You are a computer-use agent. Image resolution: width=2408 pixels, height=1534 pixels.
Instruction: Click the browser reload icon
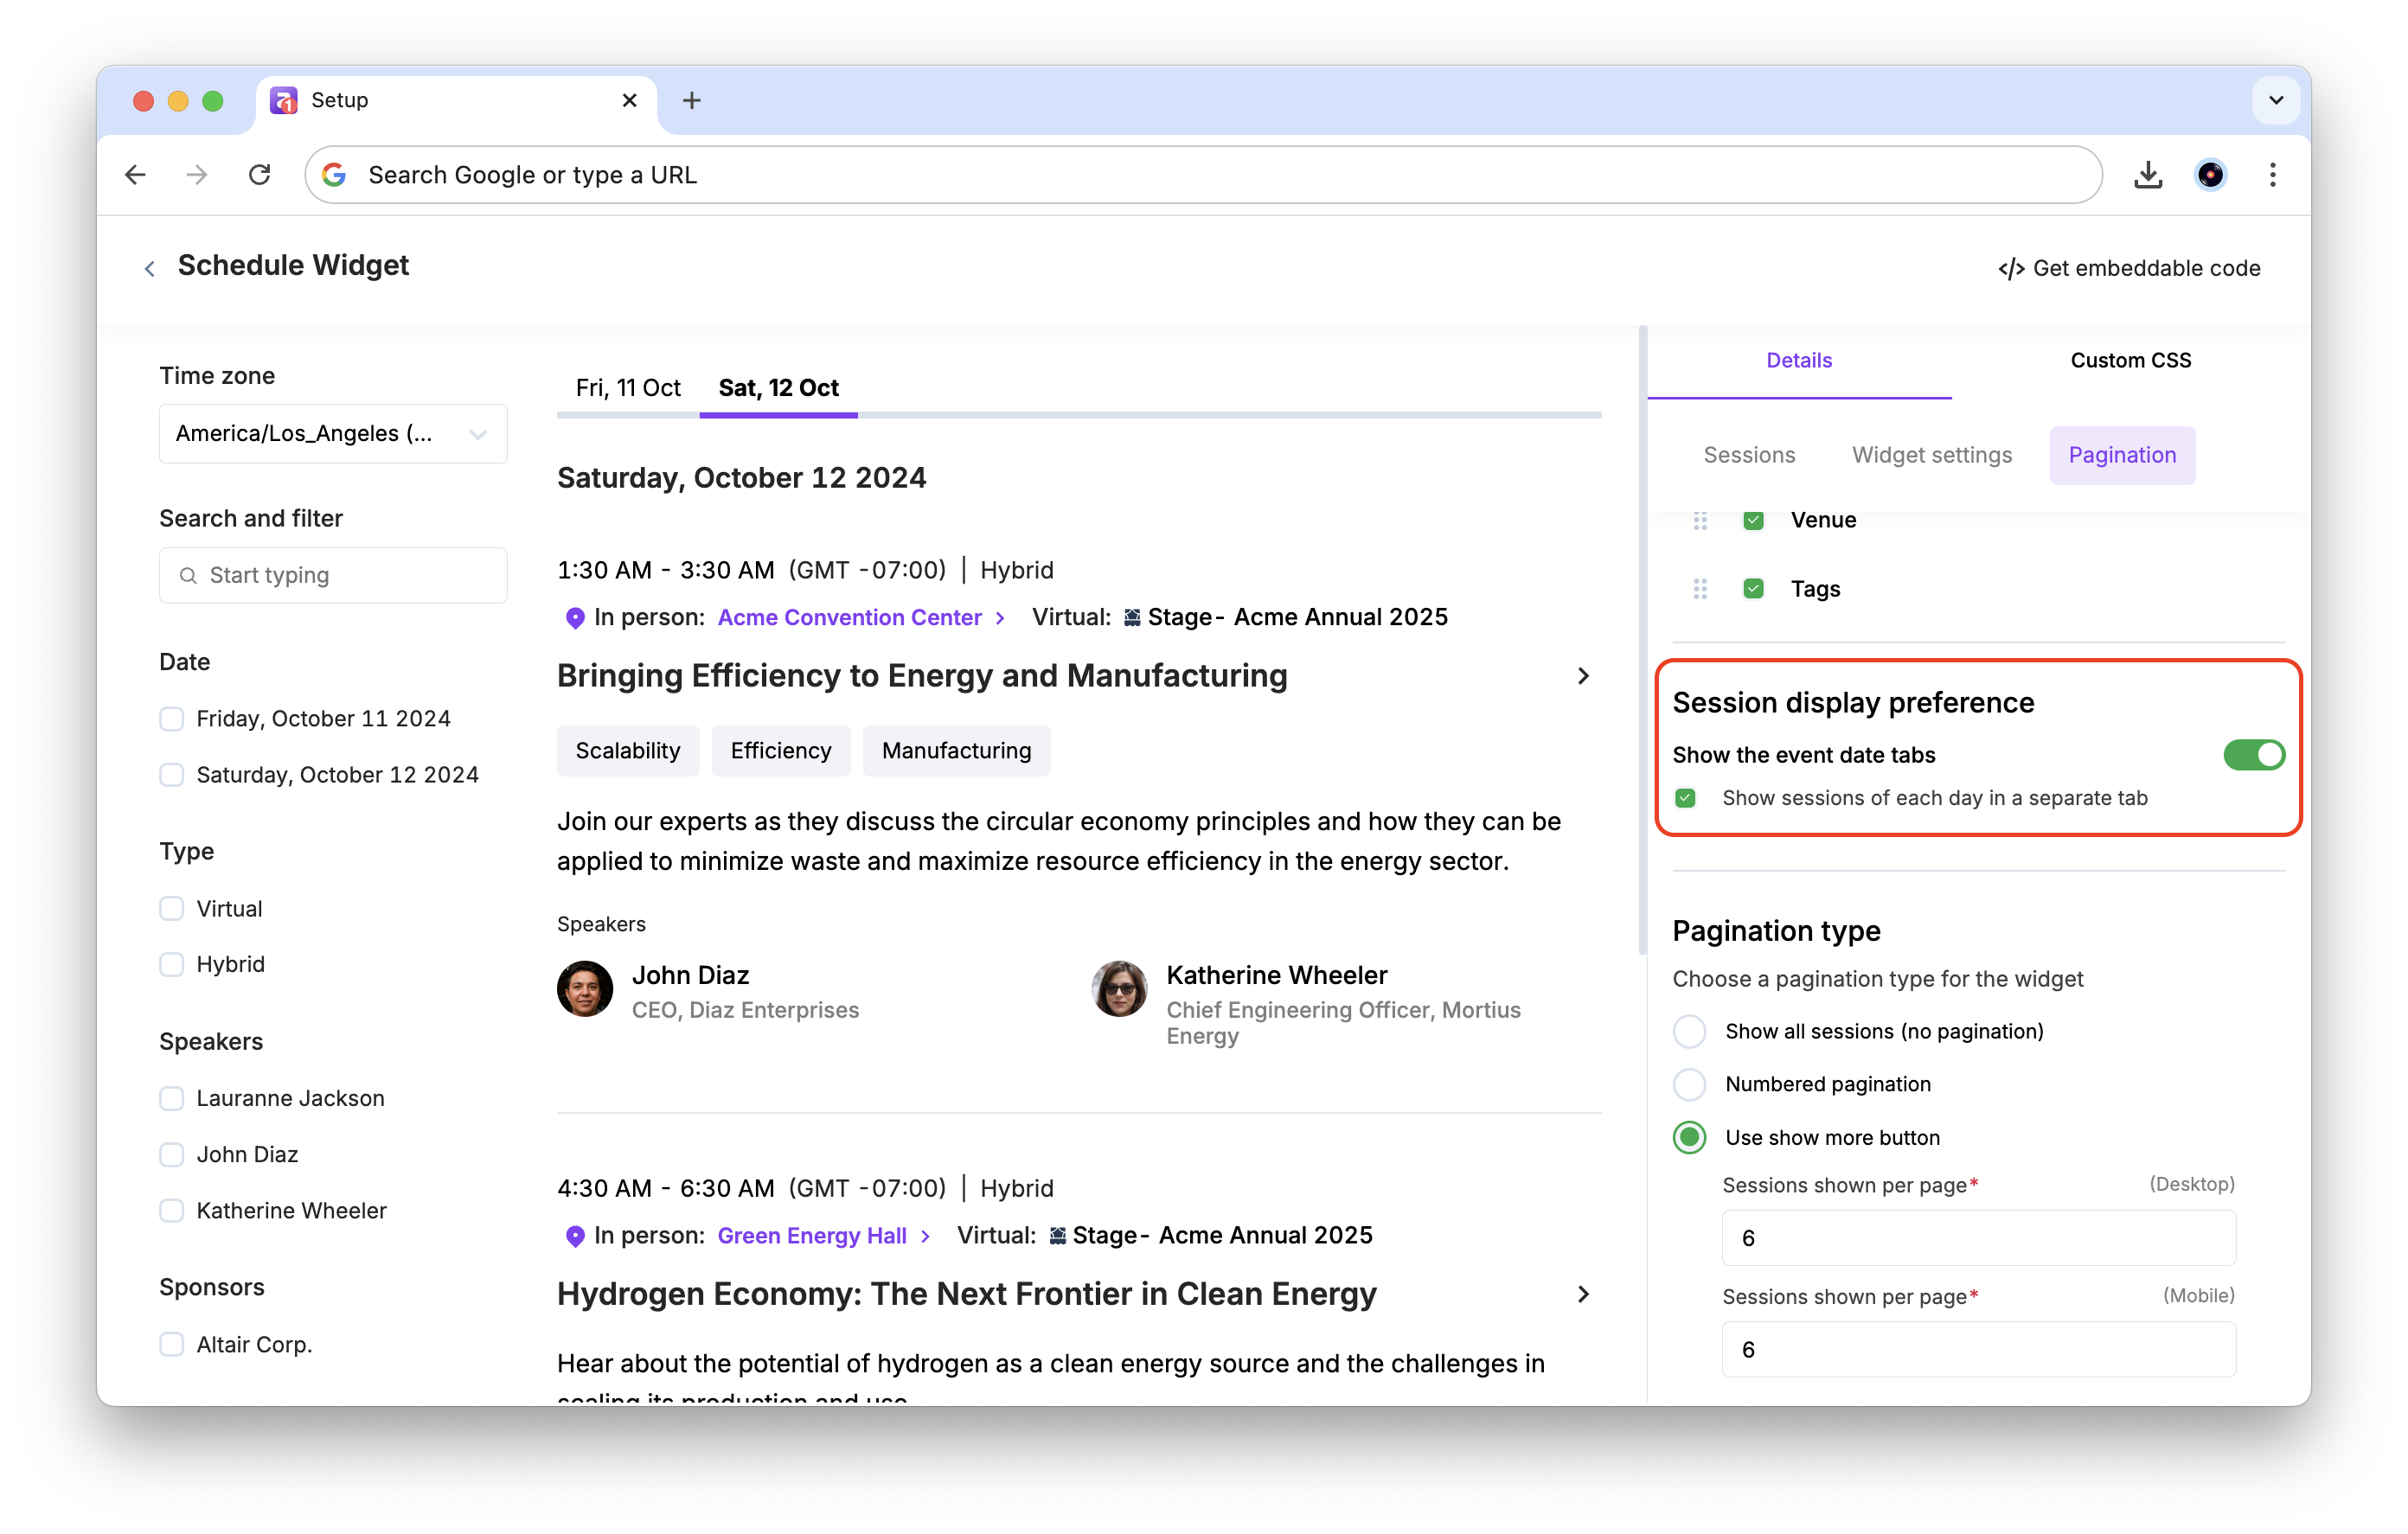tap(259, 175)
